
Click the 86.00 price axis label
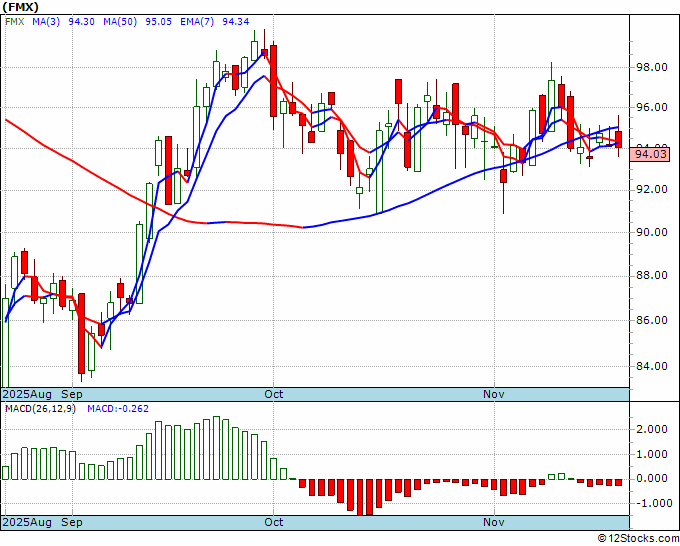[x=651, y=320]
